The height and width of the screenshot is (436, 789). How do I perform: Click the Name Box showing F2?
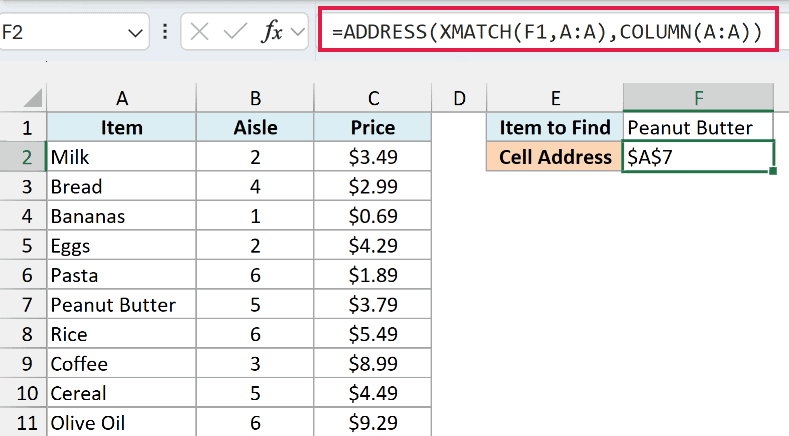(74, 32)
